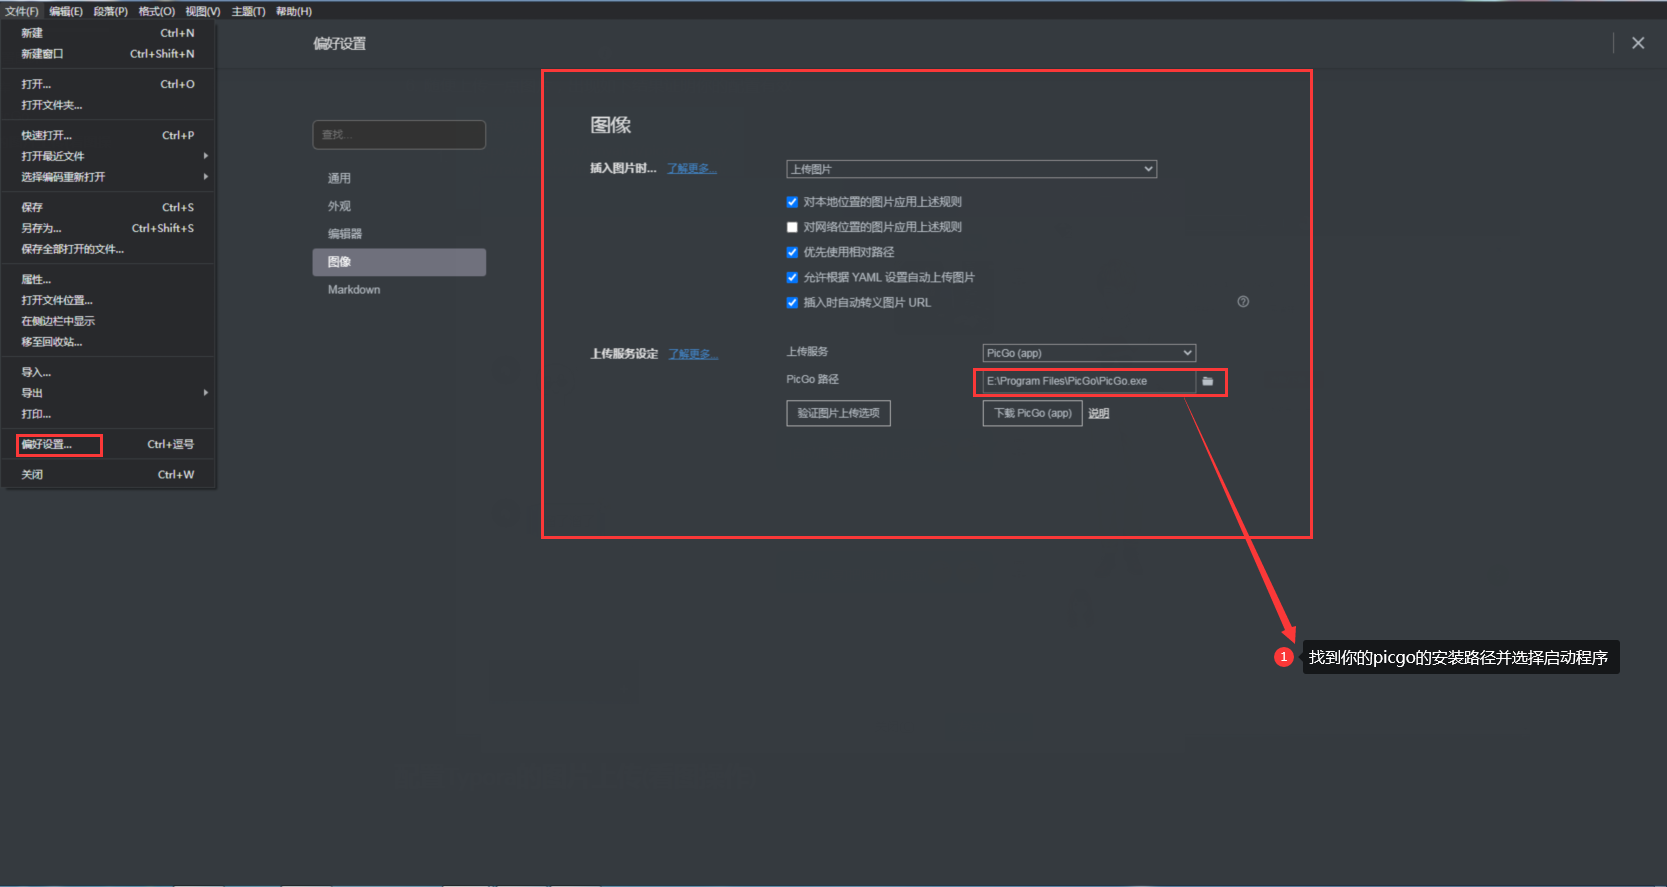The image size is (1667, 887).
Task: Expand the 导出 submenu
Action: pyautogui.click(x=108, y=393)
